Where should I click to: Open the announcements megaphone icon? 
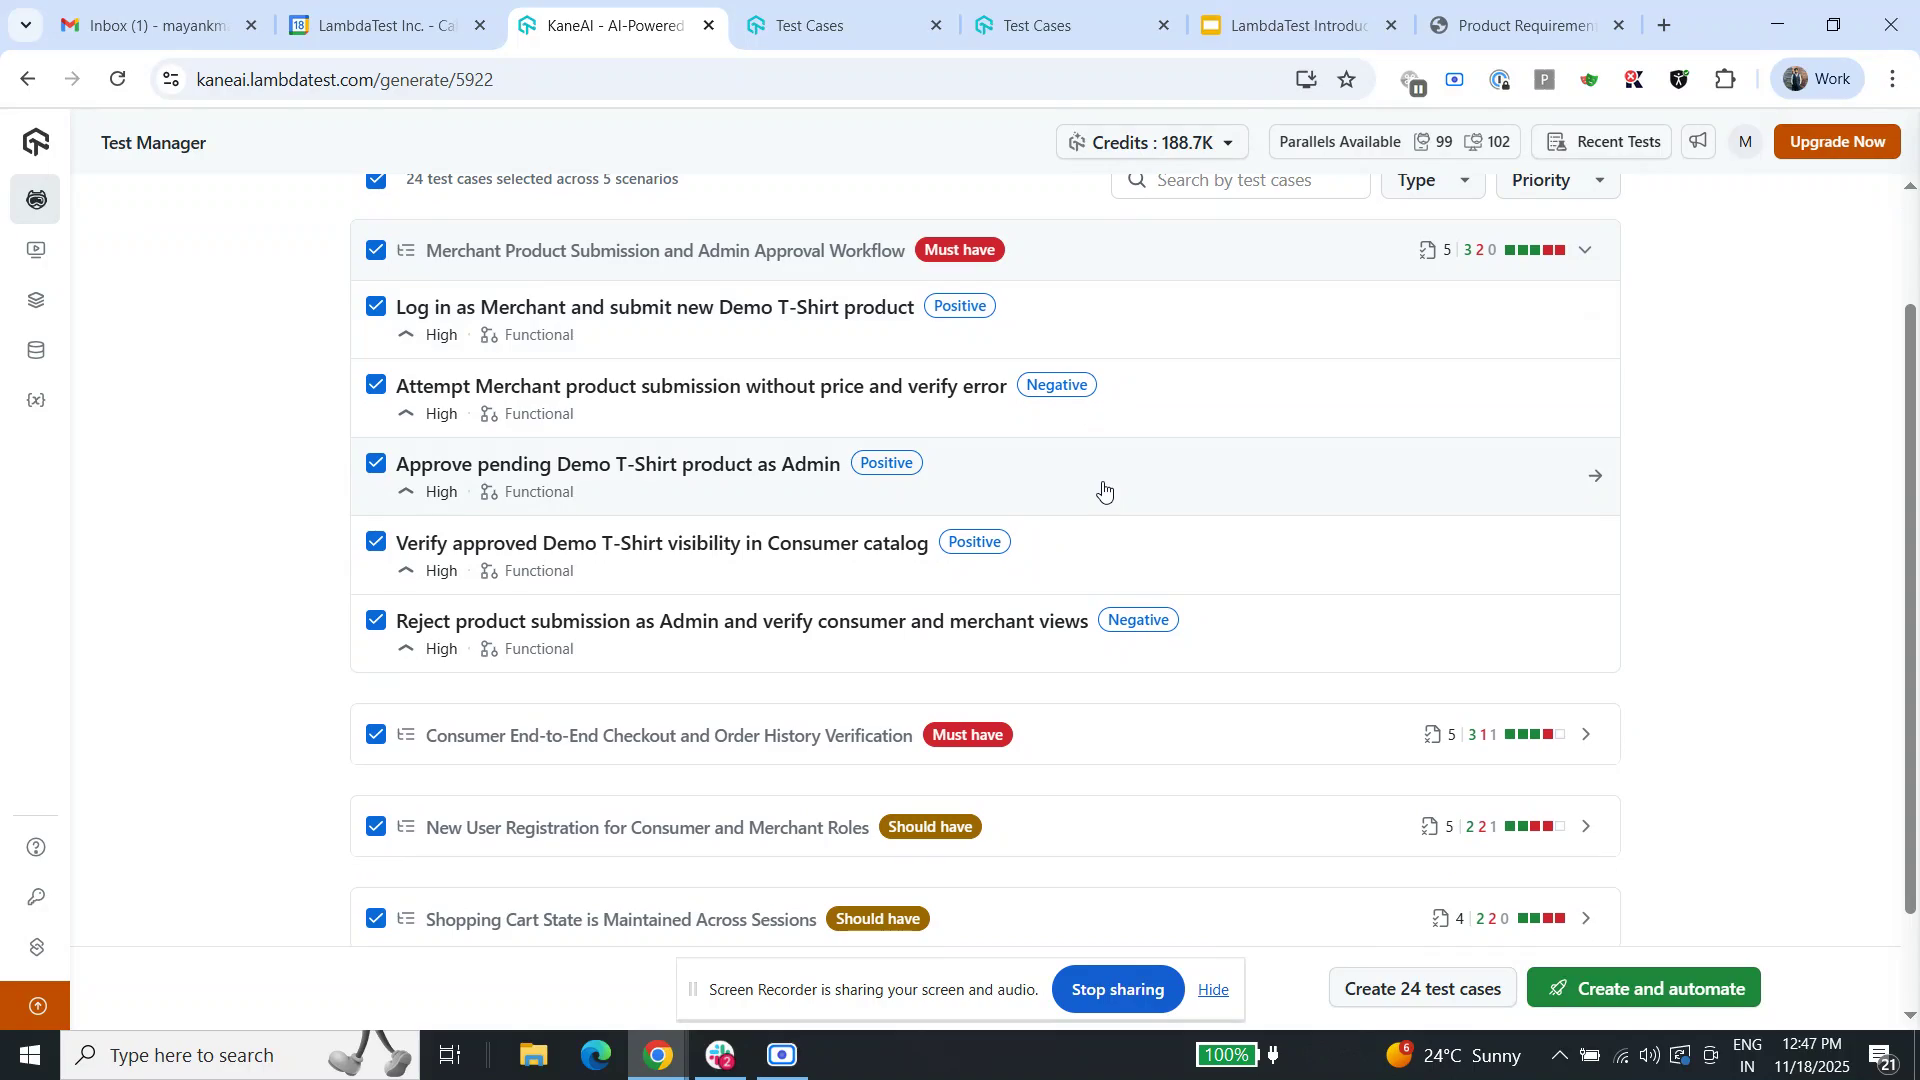coord(1697,141)
